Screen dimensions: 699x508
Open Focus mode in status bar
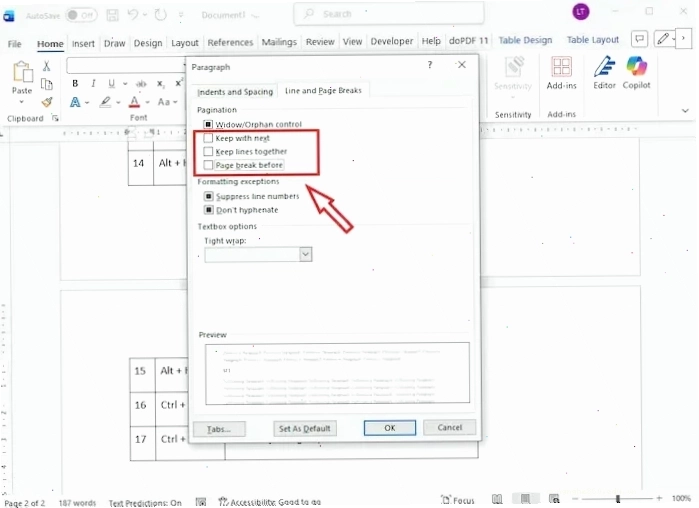[458, 500]
